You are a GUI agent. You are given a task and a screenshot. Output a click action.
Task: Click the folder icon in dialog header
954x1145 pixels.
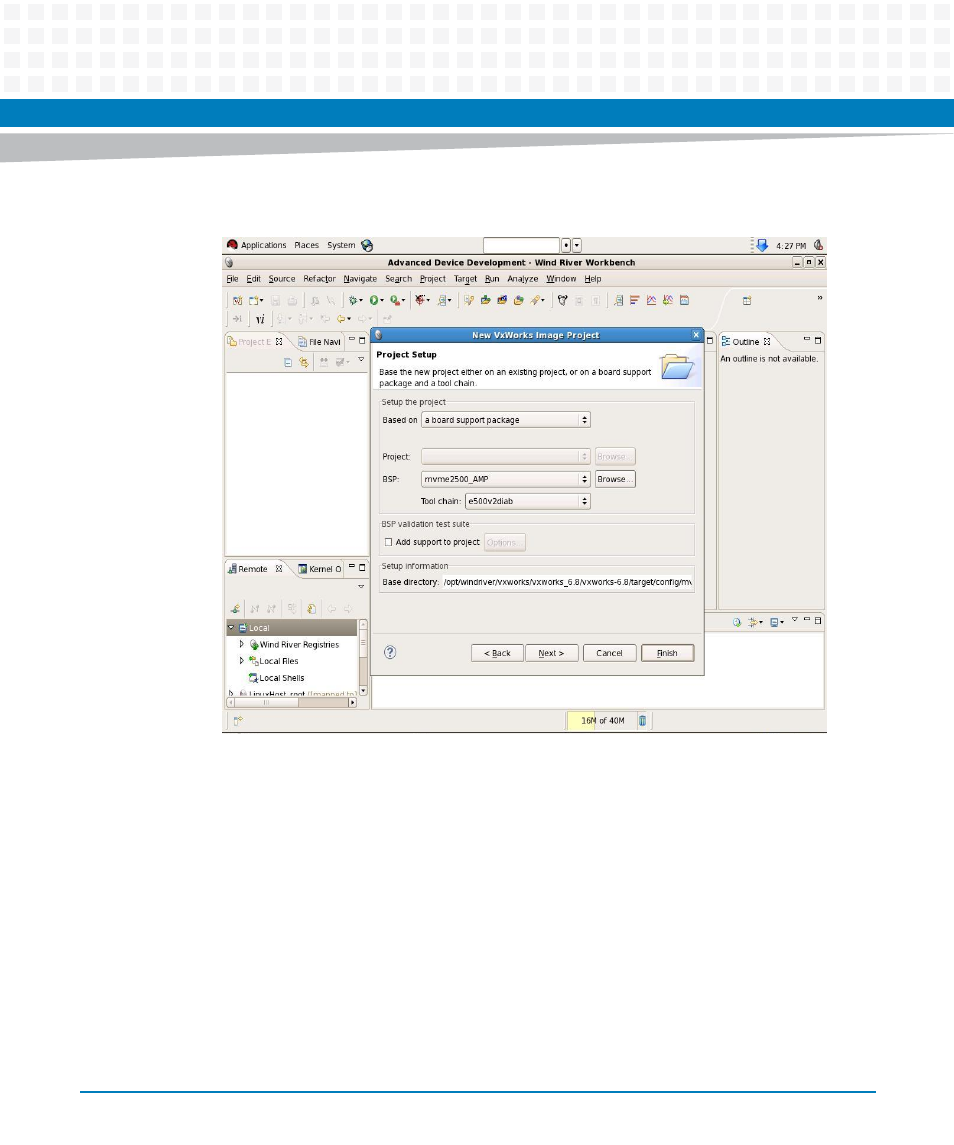pyautogui.click(x=676, y=366)
